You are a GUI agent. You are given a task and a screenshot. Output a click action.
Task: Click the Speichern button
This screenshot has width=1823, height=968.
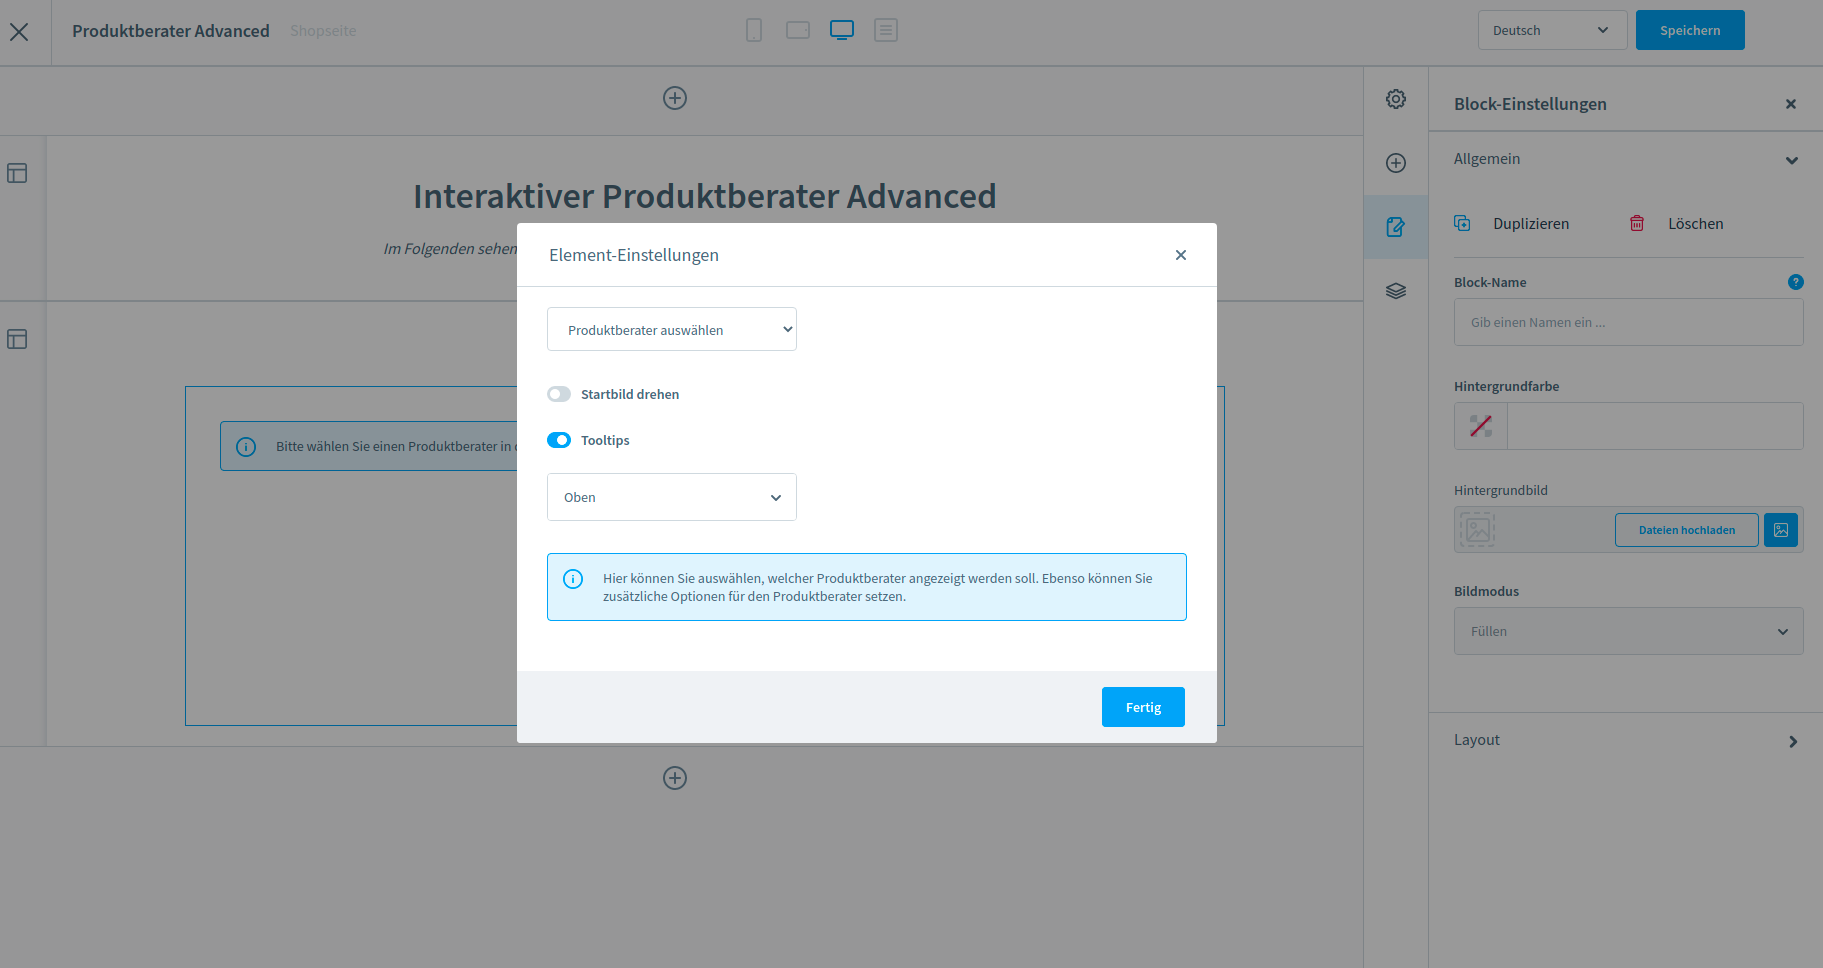click(x=1690, y=30)
